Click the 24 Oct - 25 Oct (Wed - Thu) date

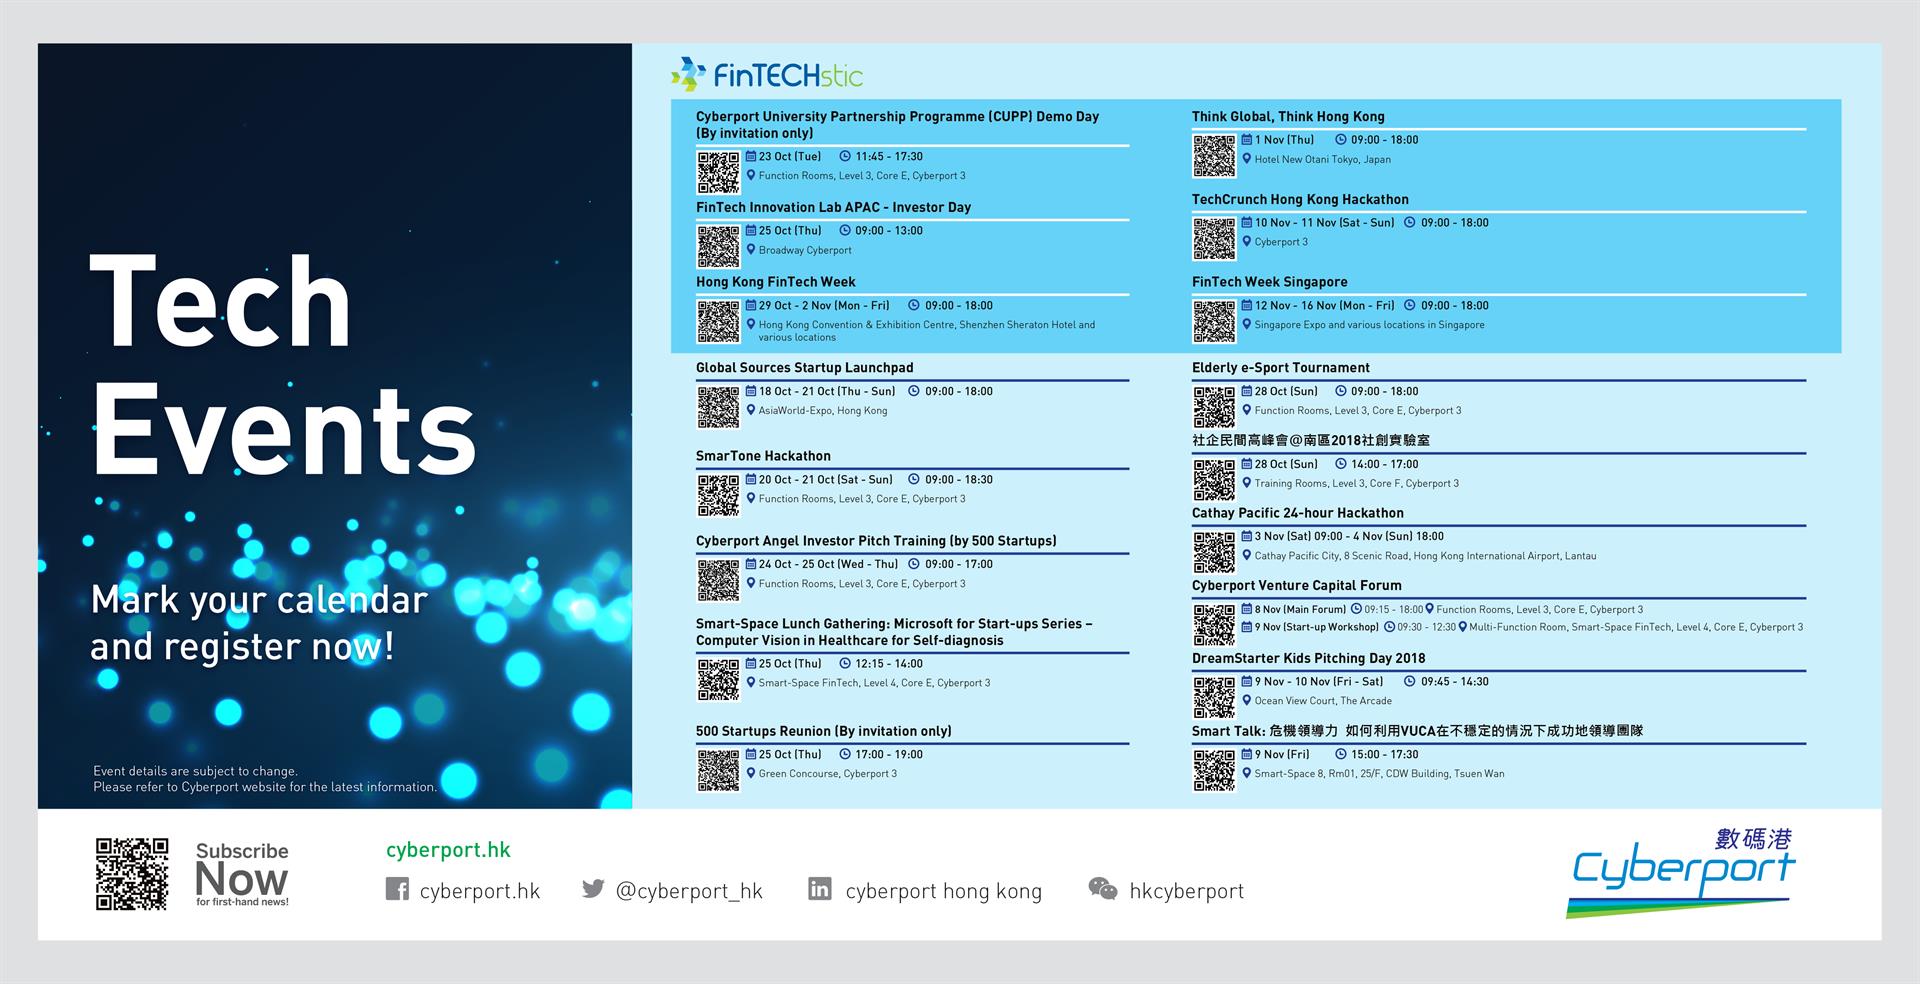[x=828, y=564]
